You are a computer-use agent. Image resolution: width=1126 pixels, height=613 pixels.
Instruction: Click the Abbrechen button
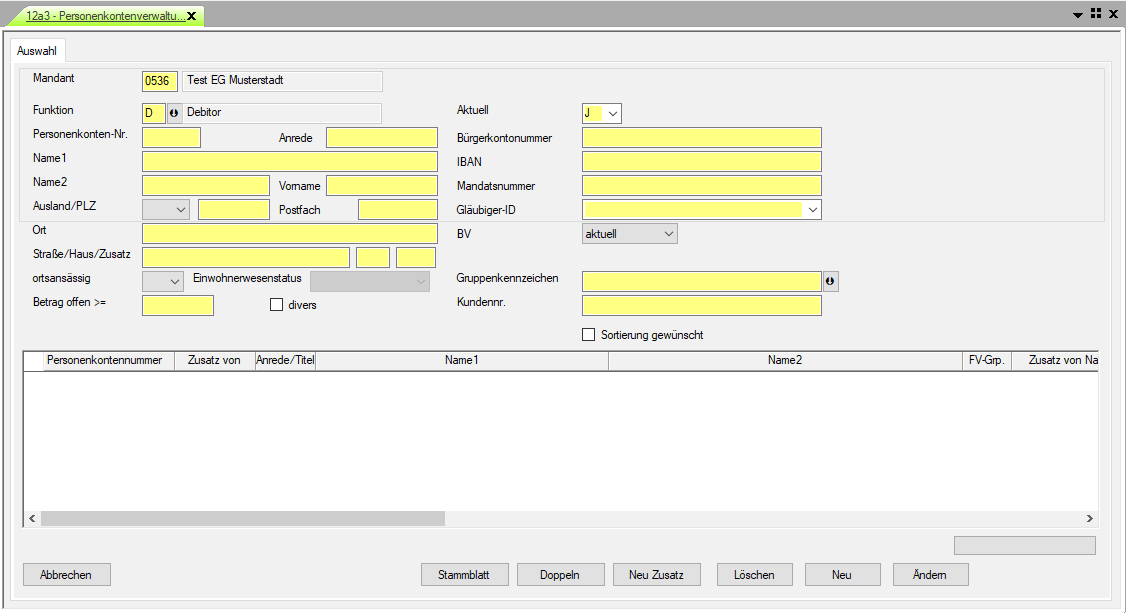click(x=66, y=575)
